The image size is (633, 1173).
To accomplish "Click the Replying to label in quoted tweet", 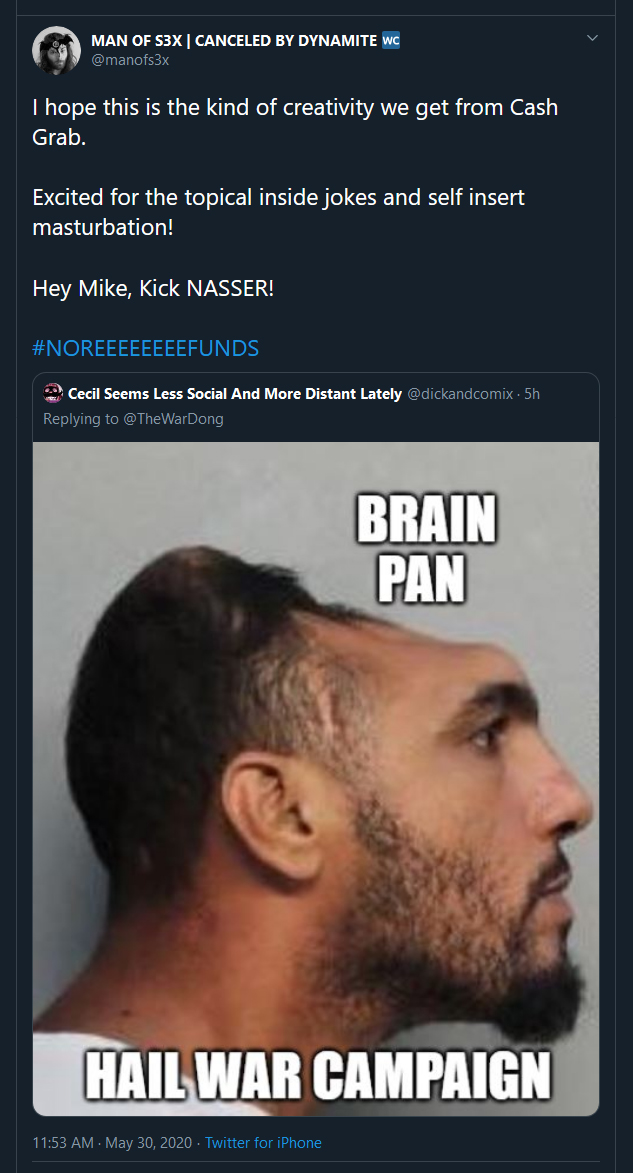I will 81,419.
